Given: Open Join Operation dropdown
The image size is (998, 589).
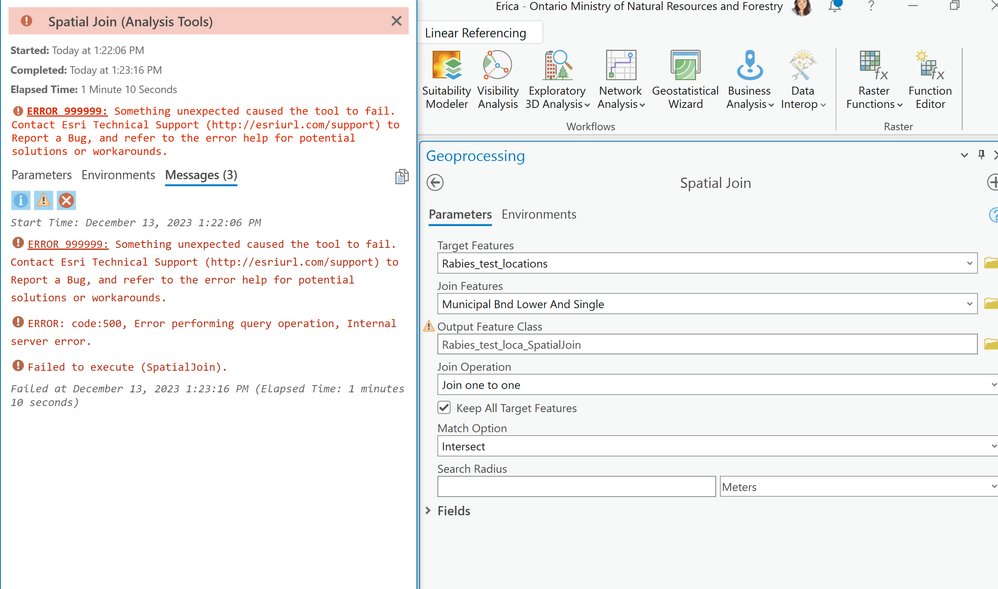Looking at the screenshot, I should click(994, 385).
